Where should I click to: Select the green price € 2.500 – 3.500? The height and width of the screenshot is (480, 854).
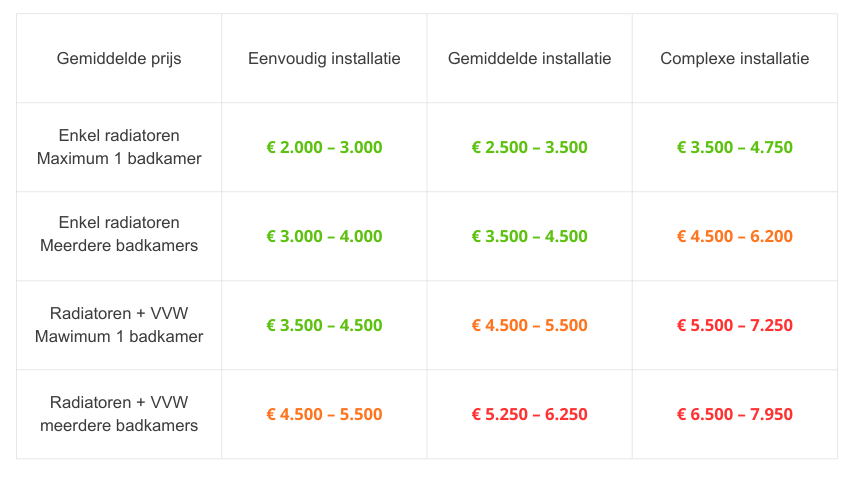click(529, 148)
